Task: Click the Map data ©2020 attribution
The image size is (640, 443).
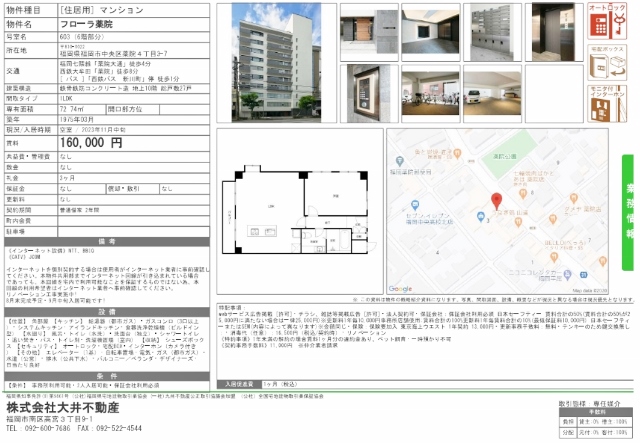Action: click(x=590, y=291)
